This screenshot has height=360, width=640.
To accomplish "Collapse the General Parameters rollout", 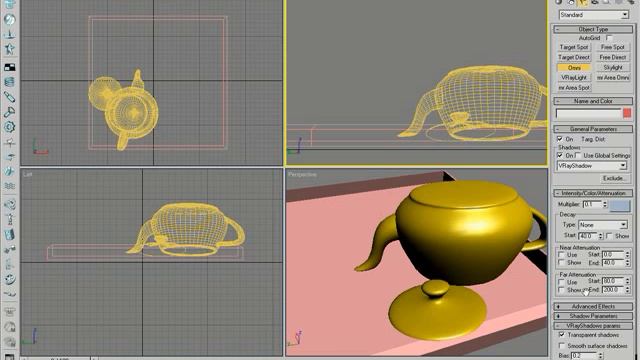I will point(593,129).
